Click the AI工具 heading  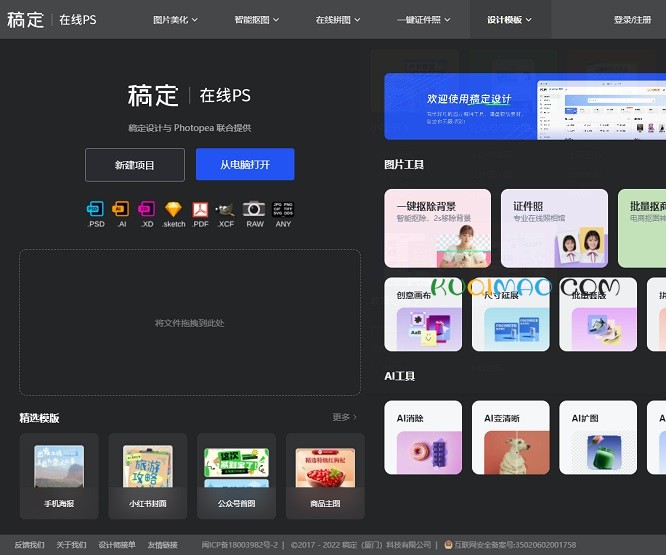coord(400,376)
